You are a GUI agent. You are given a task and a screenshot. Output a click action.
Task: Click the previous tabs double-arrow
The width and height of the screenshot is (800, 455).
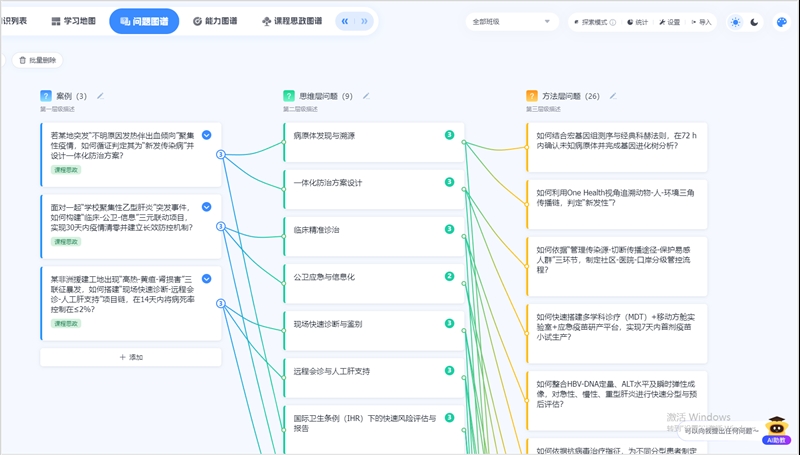[345, 21]
